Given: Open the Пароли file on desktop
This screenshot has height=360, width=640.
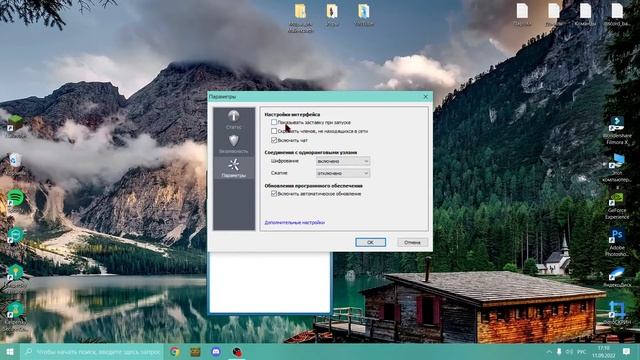Looking at the screenshot, I should coord(522,15).
